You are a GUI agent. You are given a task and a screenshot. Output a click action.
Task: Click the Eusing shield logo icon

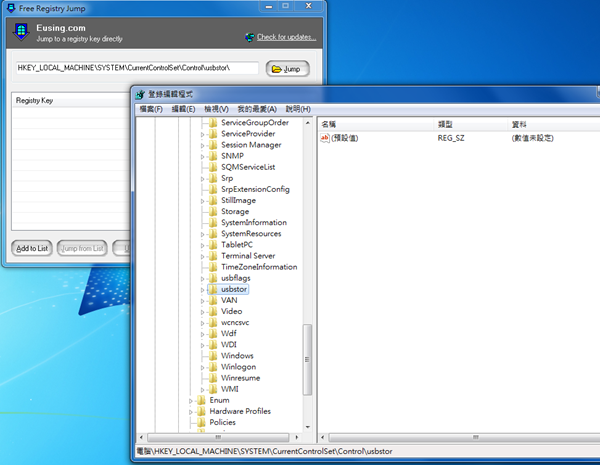coord(22,34)
